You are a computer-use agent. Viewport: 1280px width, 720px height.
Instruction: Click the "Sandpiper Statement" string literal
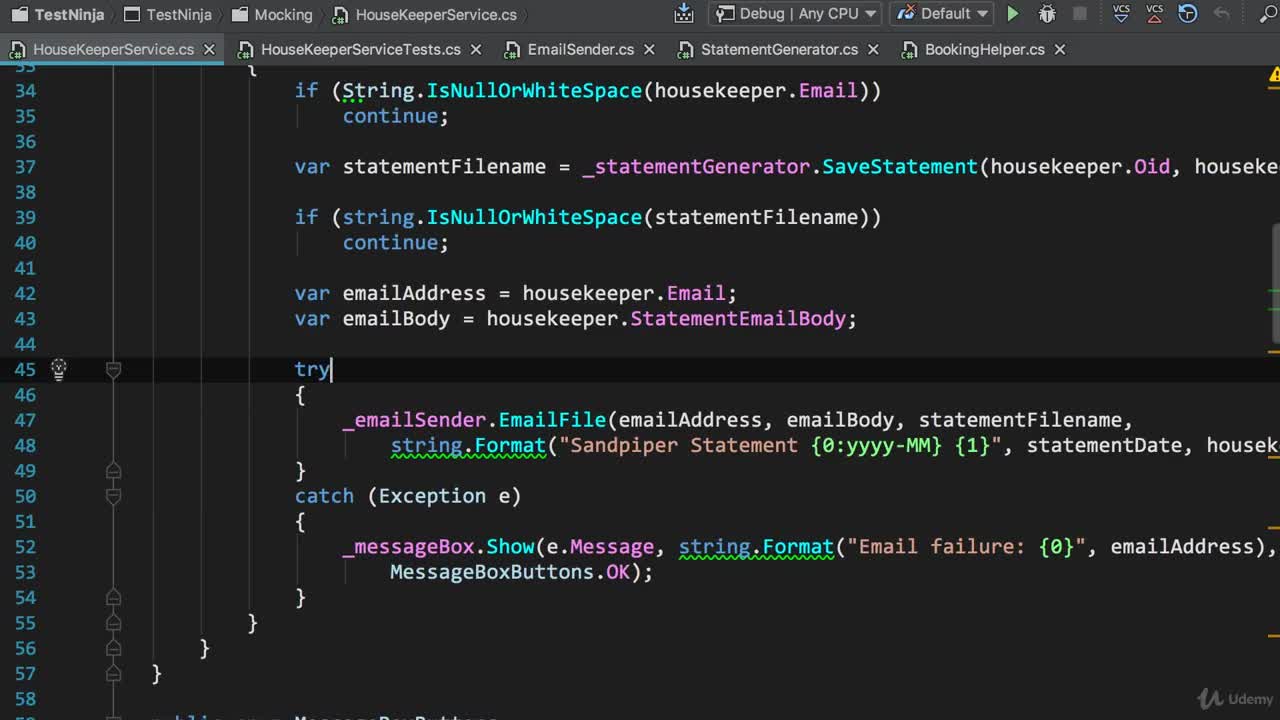(x=780, y=445)
